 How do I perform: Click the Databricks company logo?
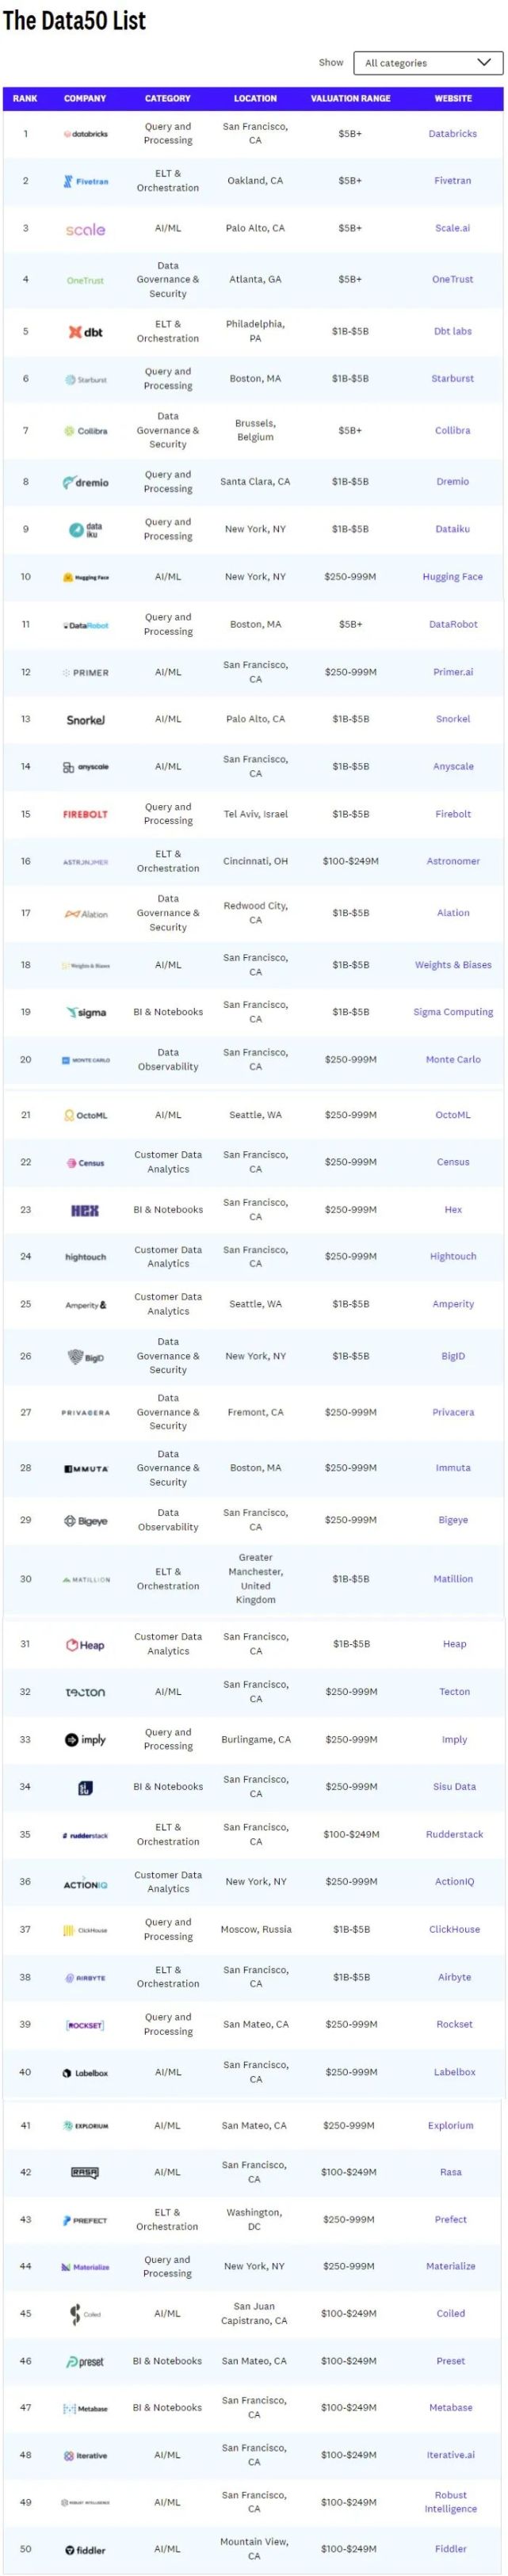click(85, 134)
